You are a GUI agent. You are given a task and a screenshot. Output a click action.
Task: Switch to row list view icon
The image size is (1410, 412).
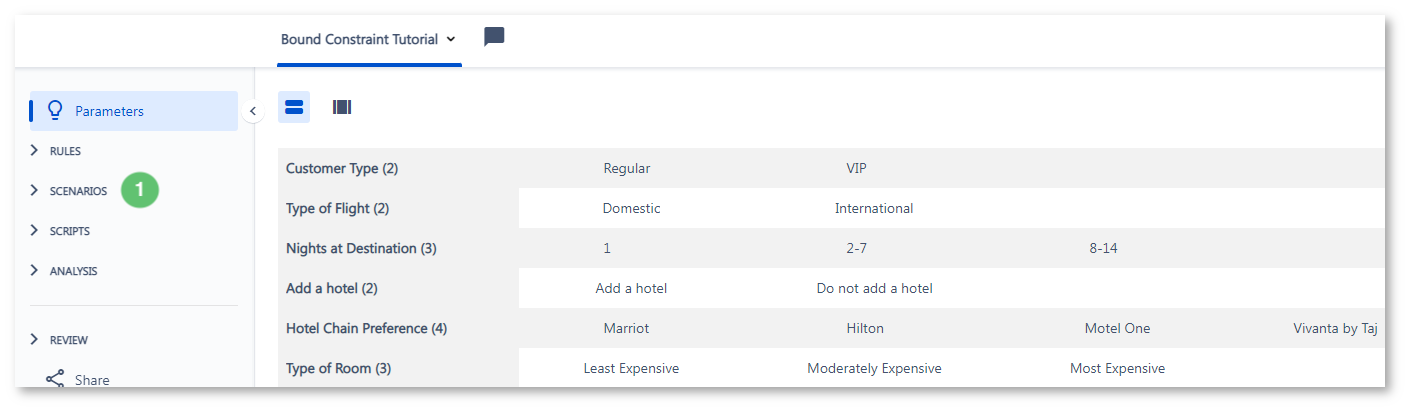coord(294,107)
